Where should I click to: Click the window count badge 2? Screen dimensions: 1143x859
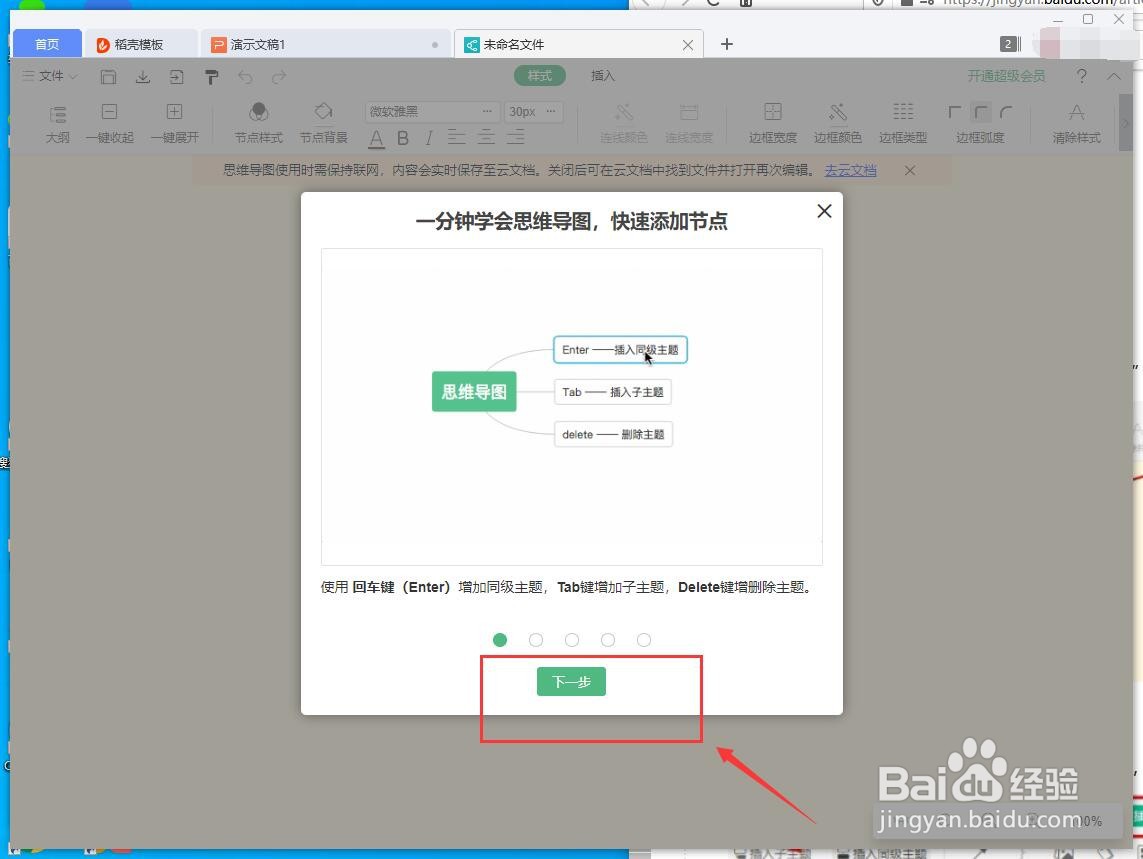tap(1008, 44)
